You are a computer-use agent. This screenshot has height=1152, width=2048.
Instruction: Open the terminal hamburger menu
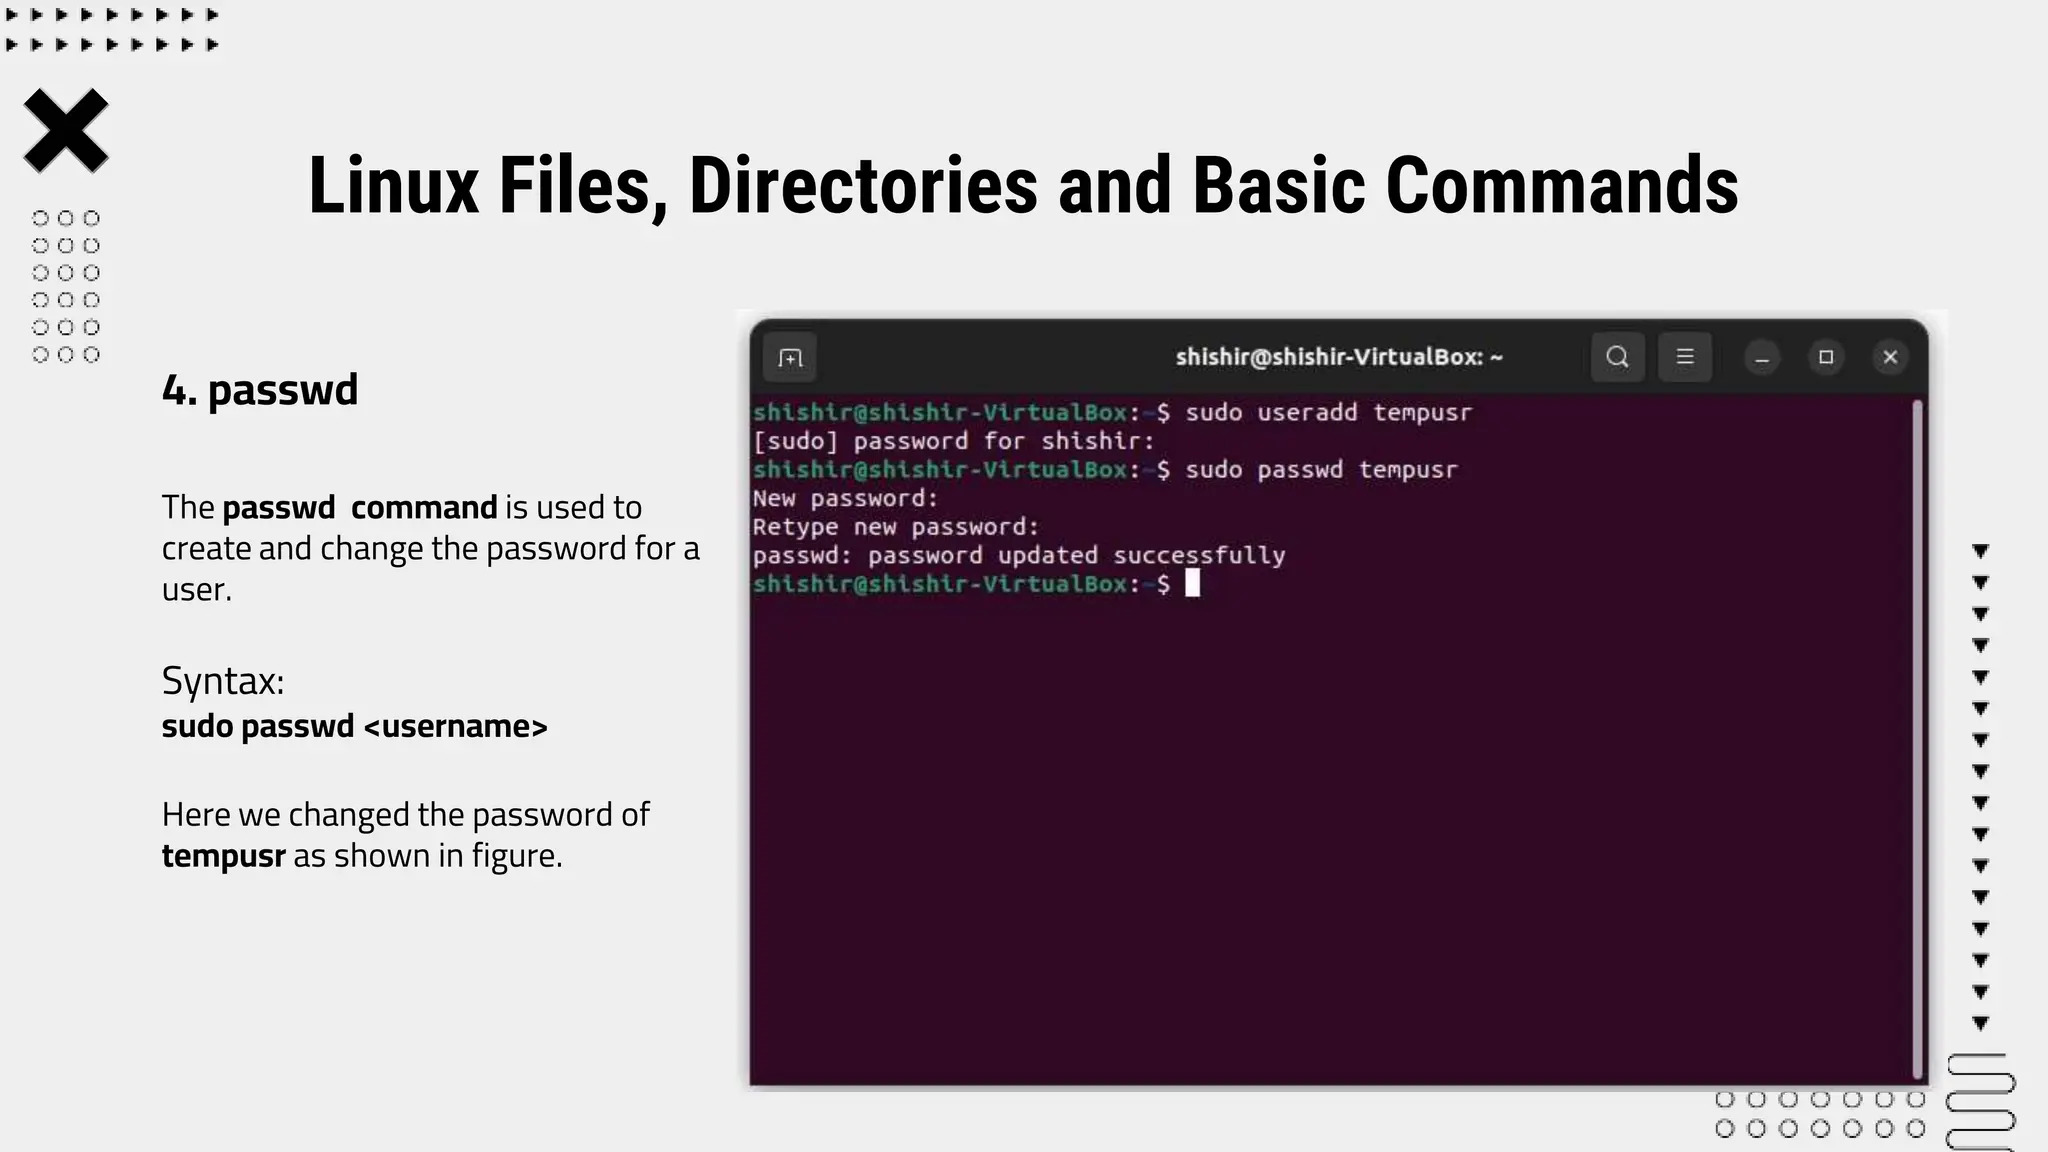(x=1685, y=357)
